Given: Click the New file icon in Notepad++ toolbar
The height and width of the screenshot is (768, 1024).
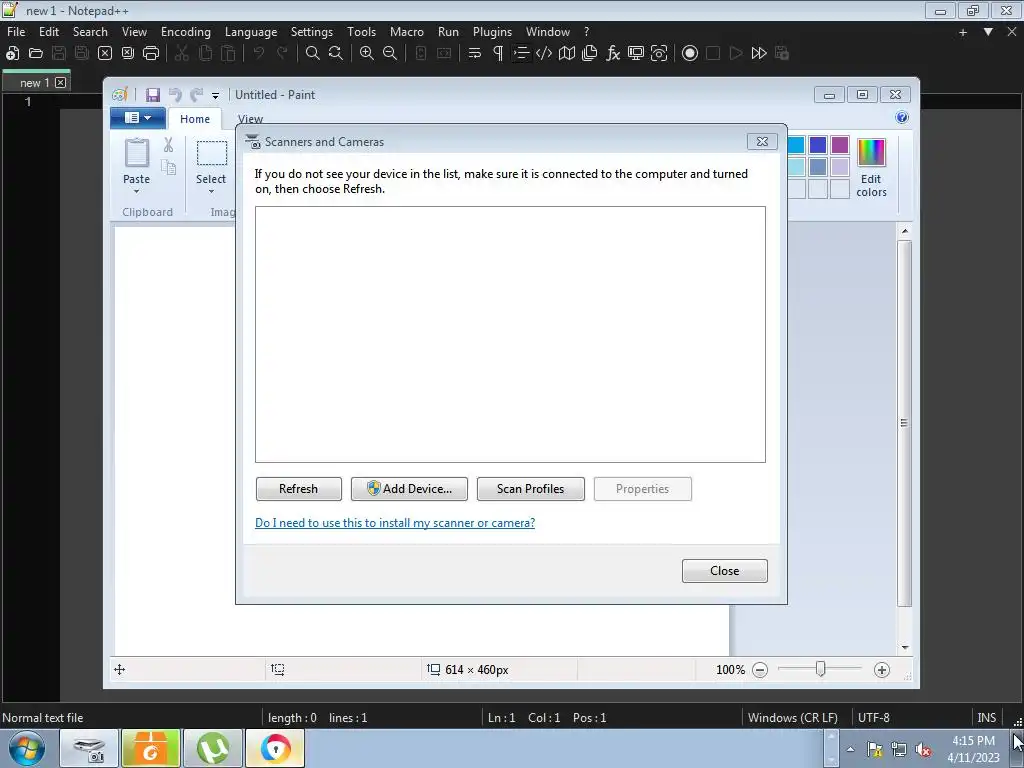Looking at the screenshot, I should pos(12,54).
